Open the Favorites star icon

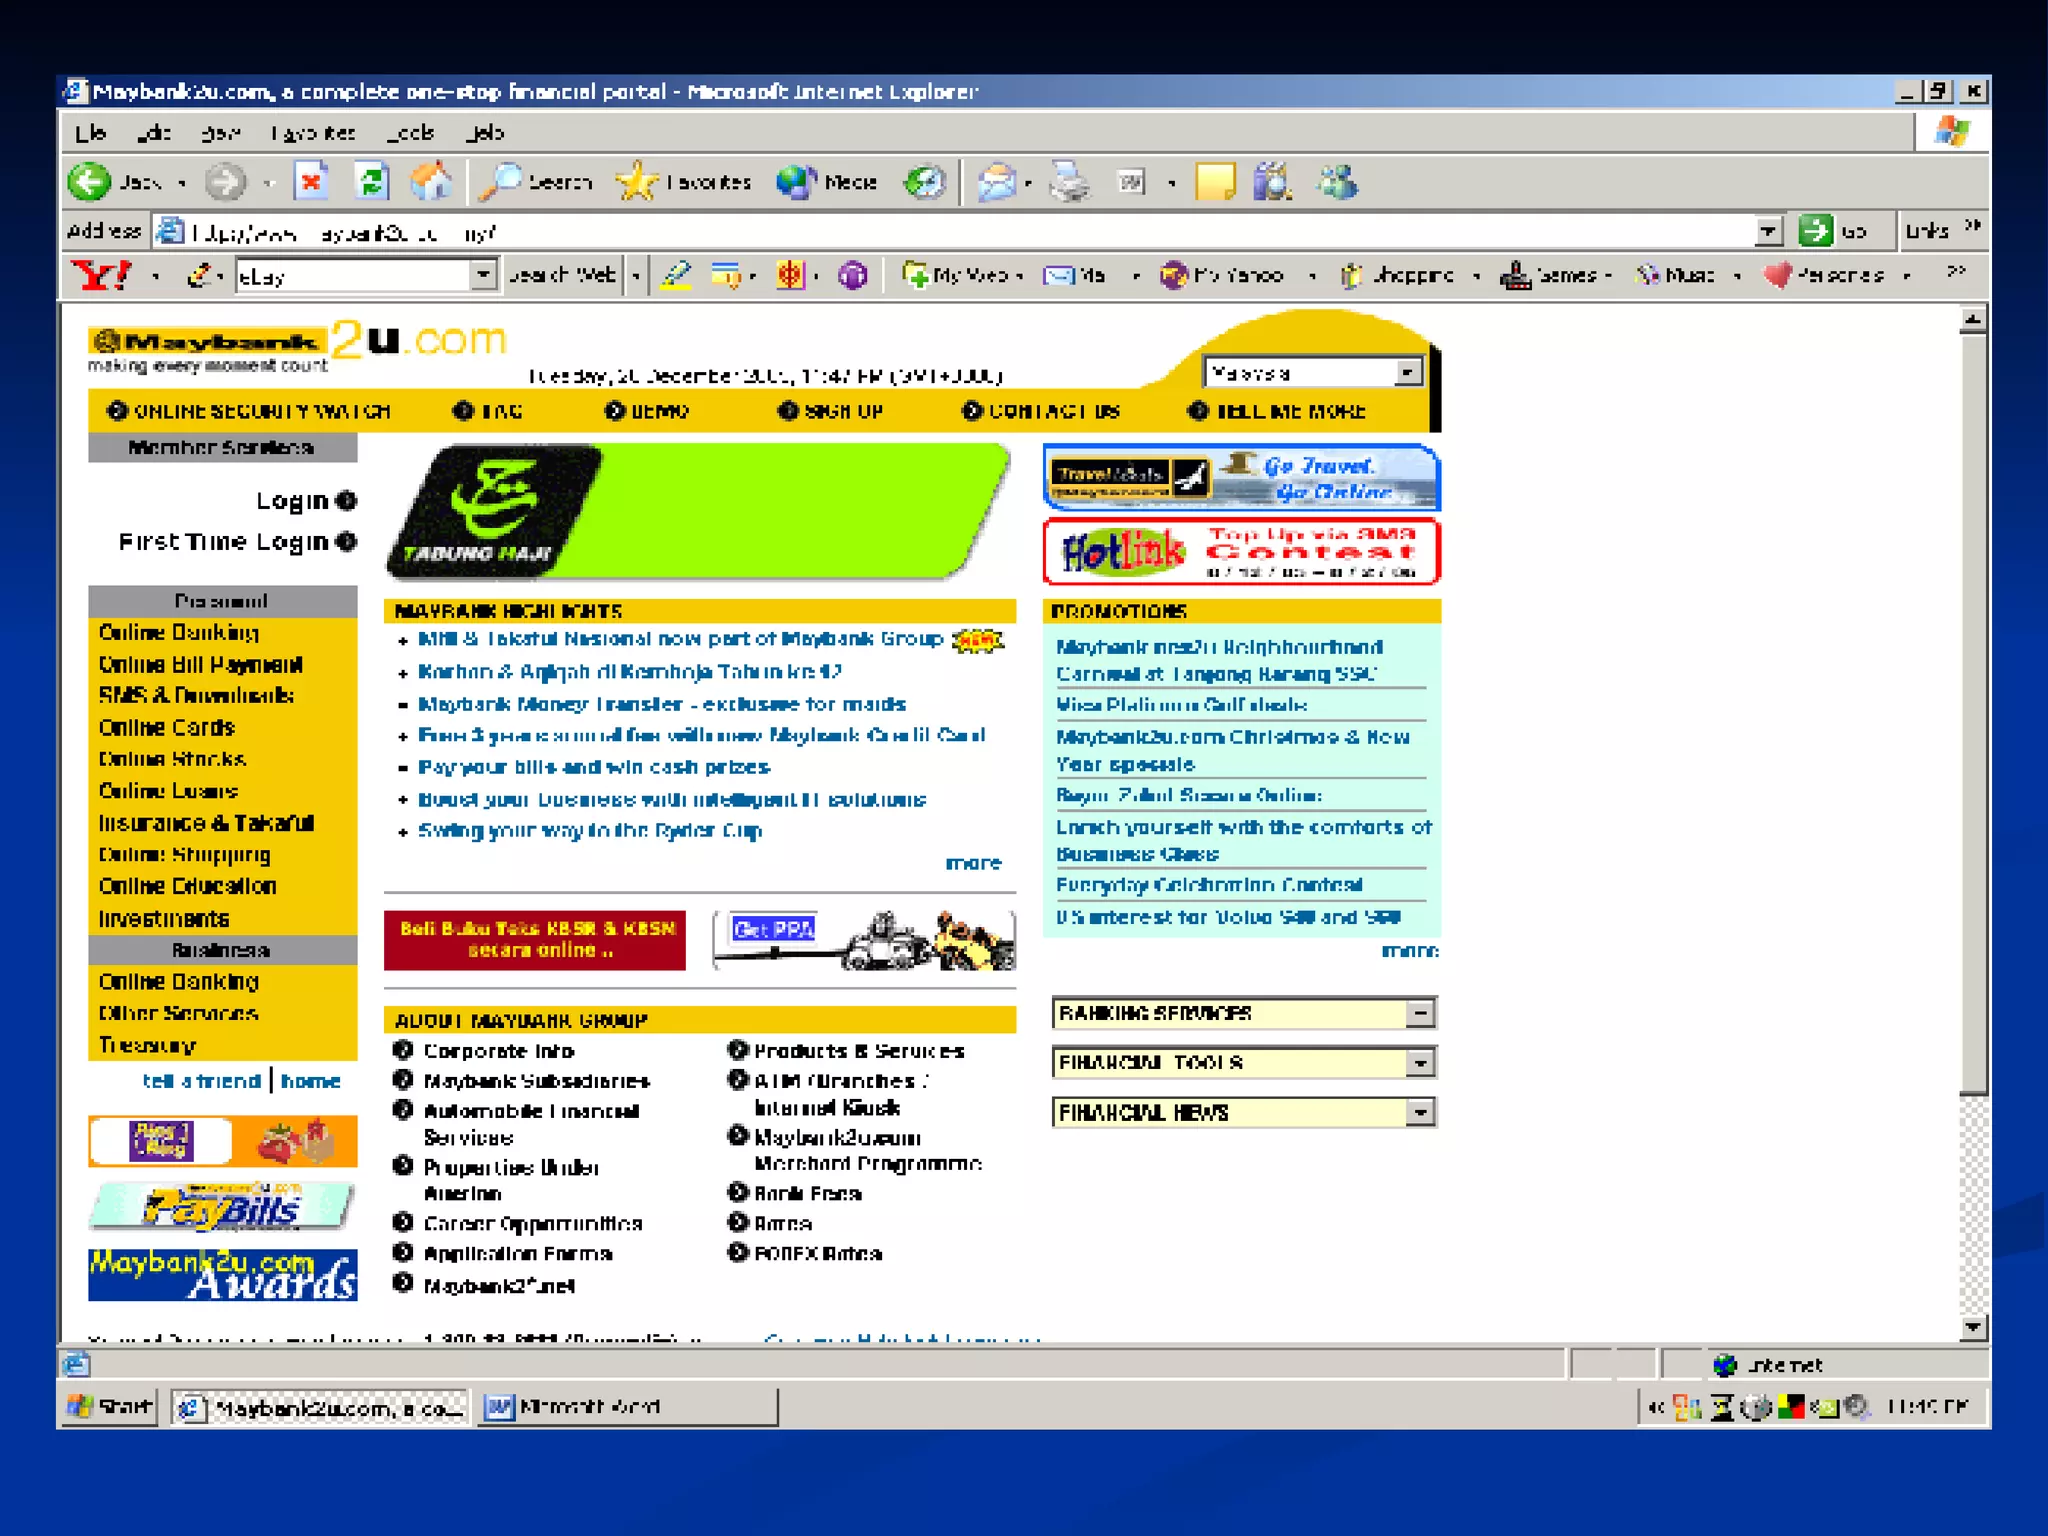636,182
